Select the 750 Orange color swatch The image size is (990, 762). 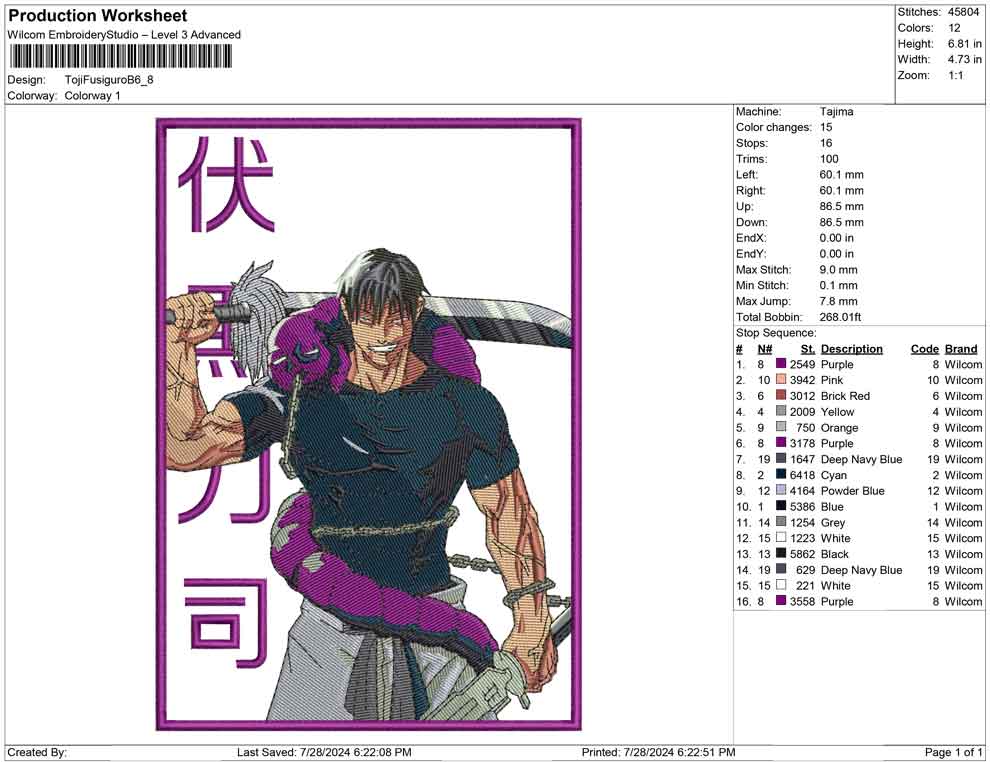click(x=781, y=427)
